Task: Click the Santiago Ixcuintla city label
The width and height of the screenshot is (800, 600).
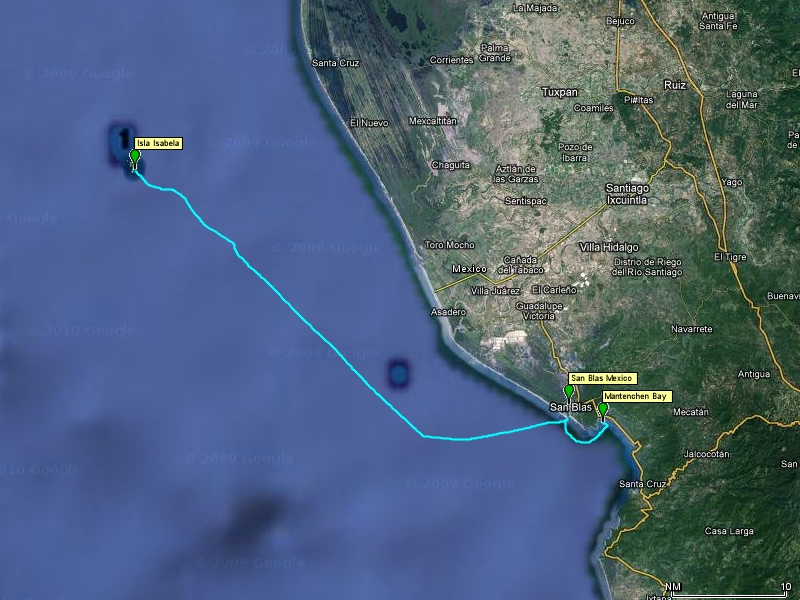Action: pos(627,194)
